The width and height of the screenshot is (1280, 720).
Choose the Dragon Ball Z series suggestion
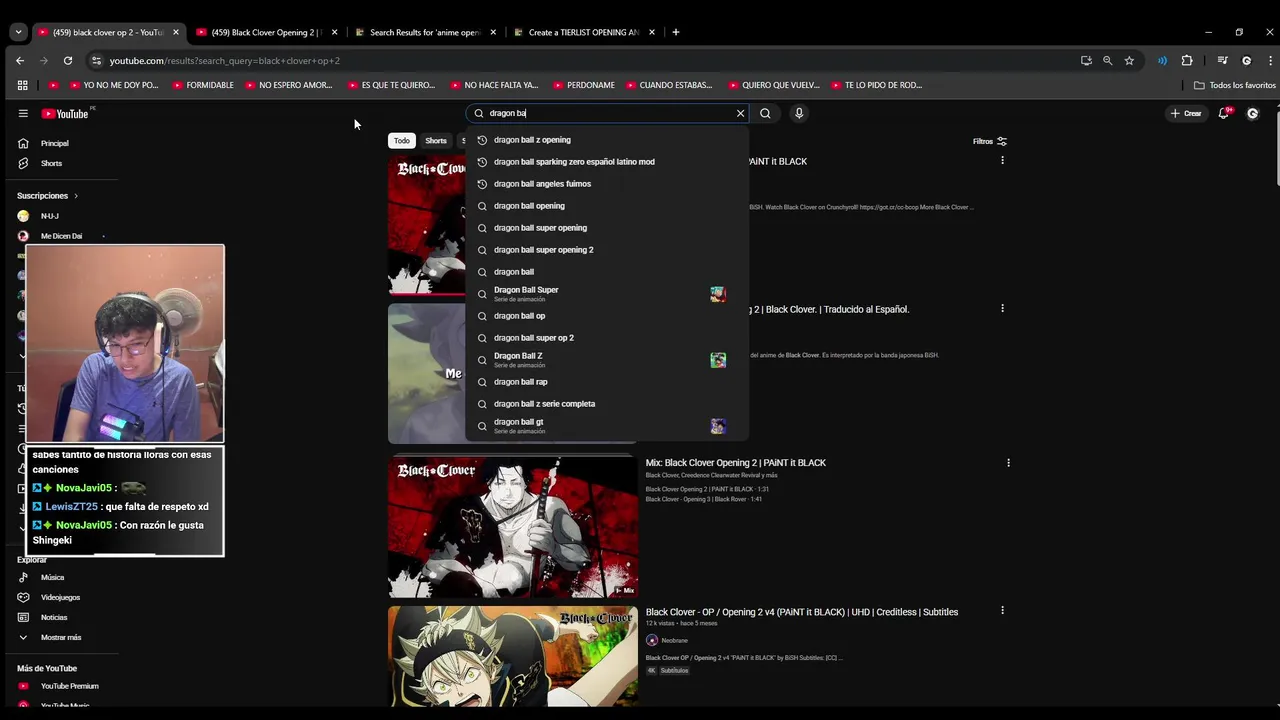(x=607, y=360)
